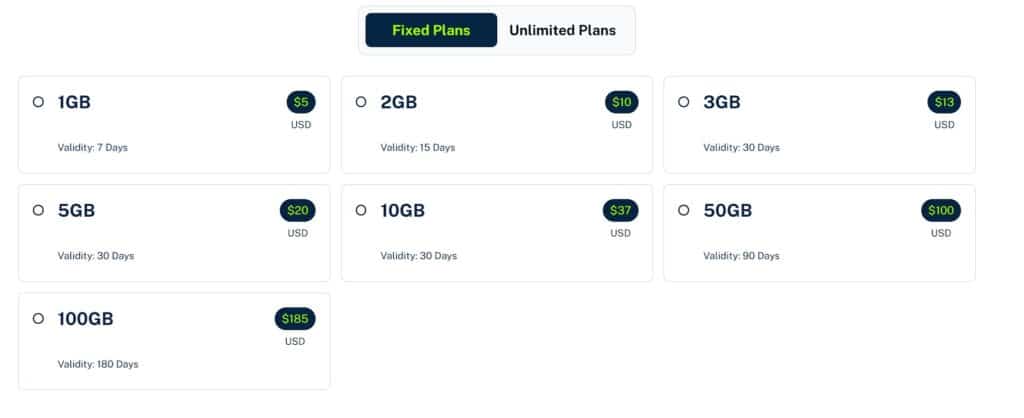Click the $13 price badge

944,102
